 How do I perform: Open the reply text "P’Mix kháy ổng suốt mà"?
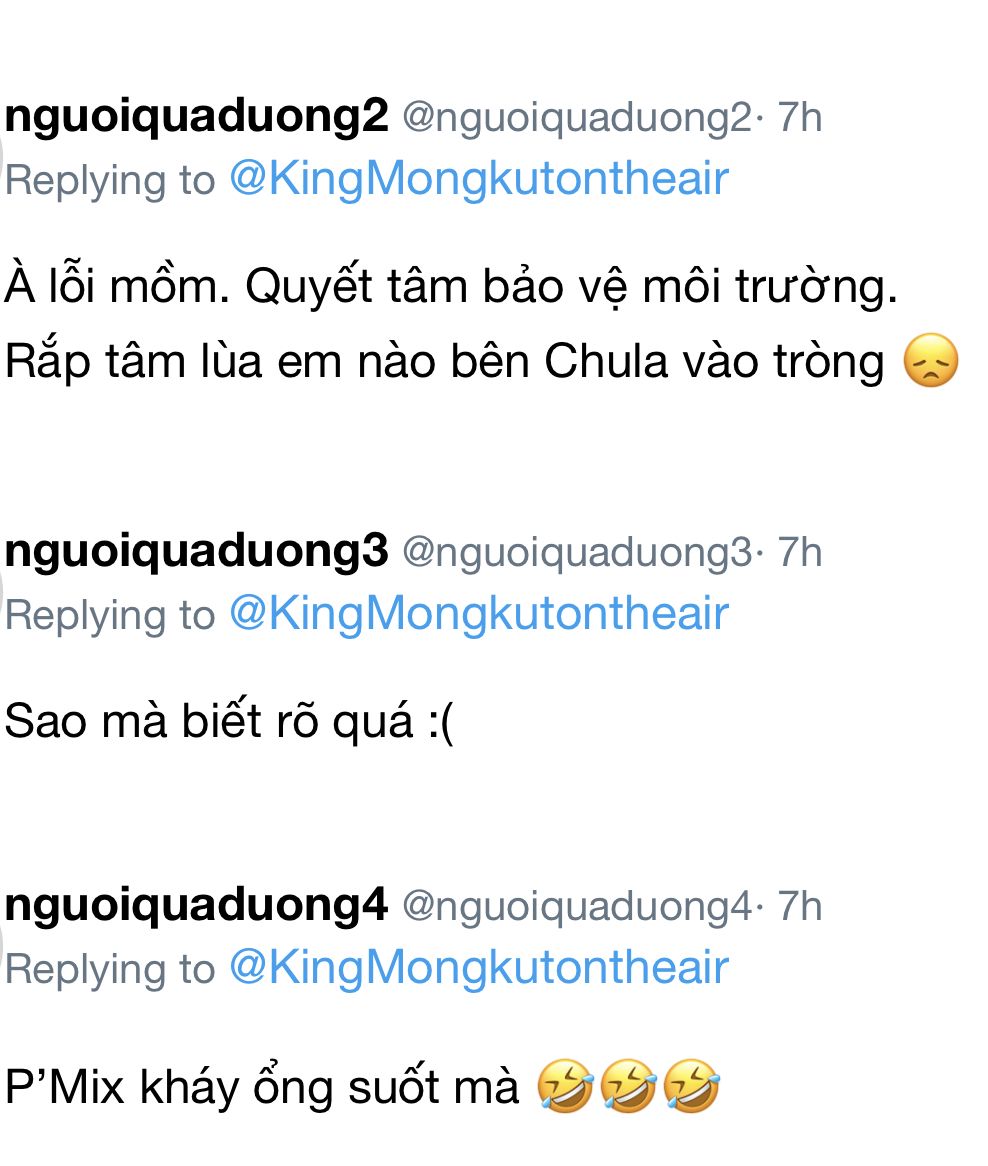click(262, 1087)
